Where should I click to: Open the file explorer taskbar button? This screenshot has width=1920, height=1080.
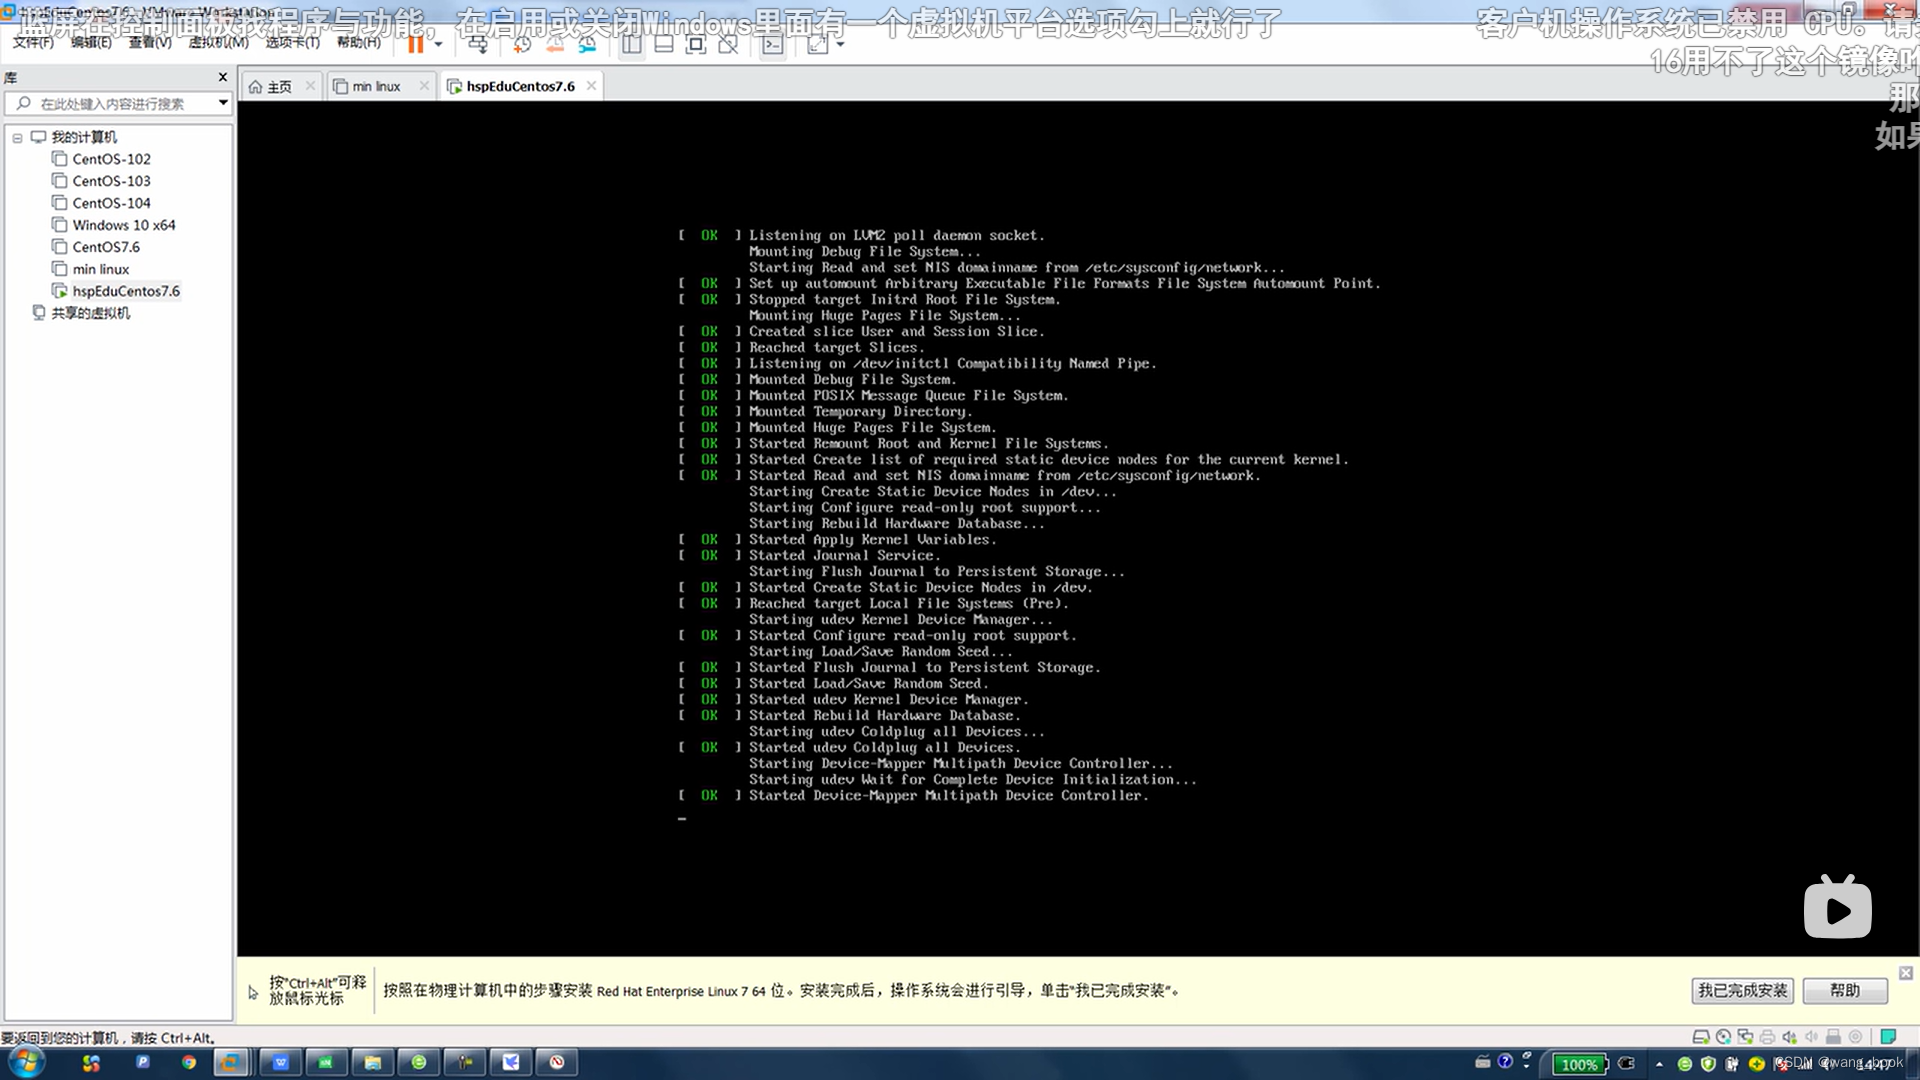tap(372, 1062)
